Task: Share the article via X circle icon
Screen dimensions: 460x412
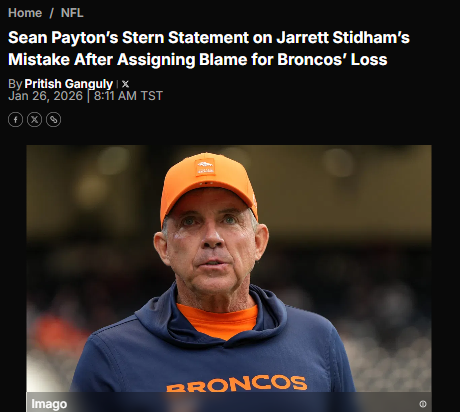Action: tap(34, 120)
